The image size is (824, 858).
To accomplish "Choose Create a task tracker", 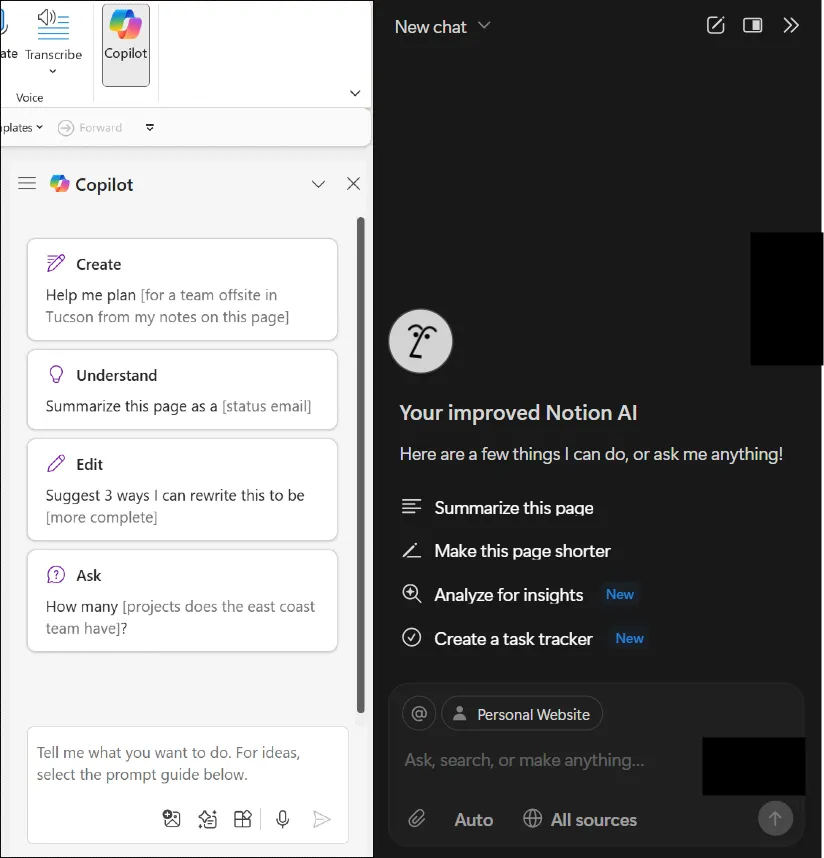I will click(497, 638).
